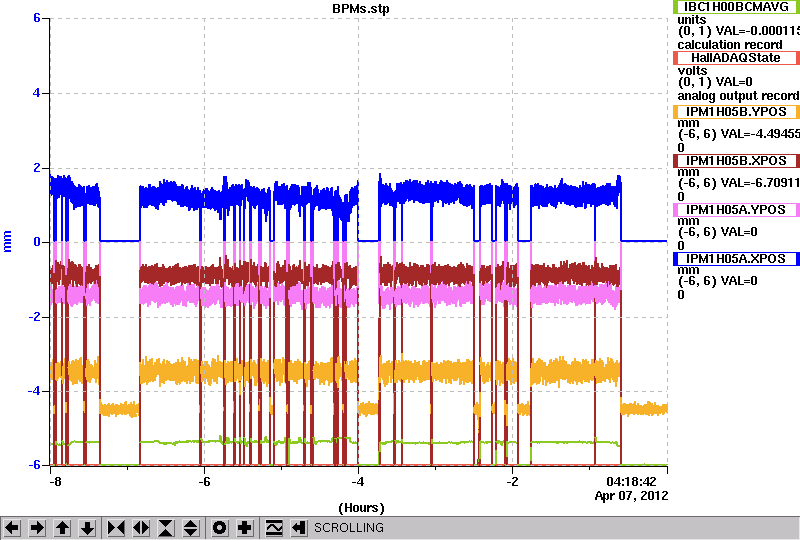Pan the graph up with the up arrow
Screen dimensions: 800x540
click(x=63, y=528)
